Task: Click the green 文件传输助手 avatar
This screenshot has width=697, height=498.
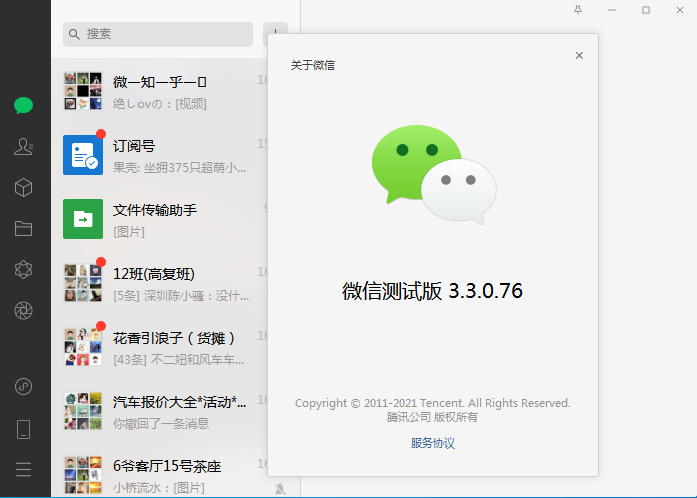Action: [x=83, y=219]
